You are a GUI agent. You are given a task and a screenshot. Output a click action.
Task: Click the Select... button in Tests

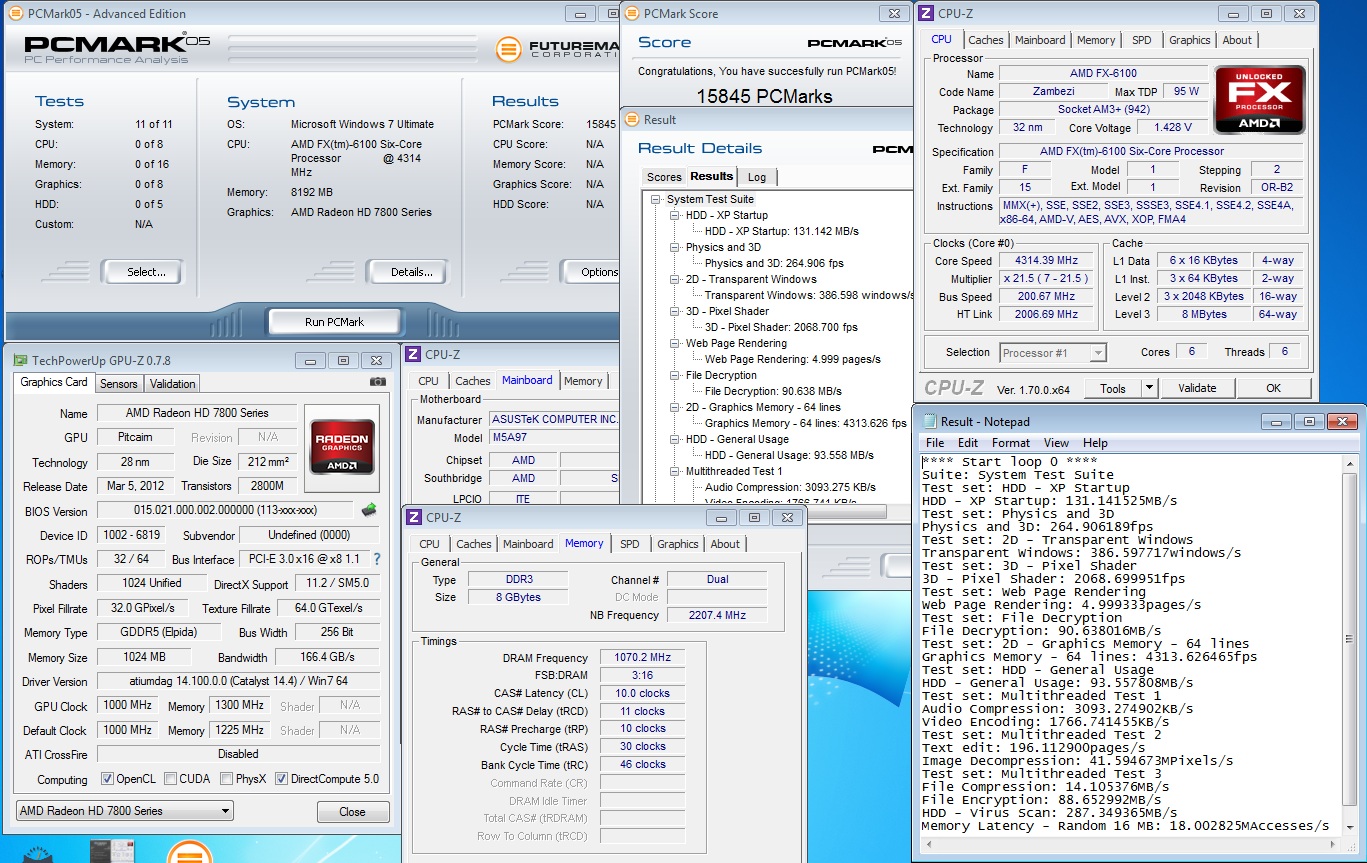(x=146, y=272)
